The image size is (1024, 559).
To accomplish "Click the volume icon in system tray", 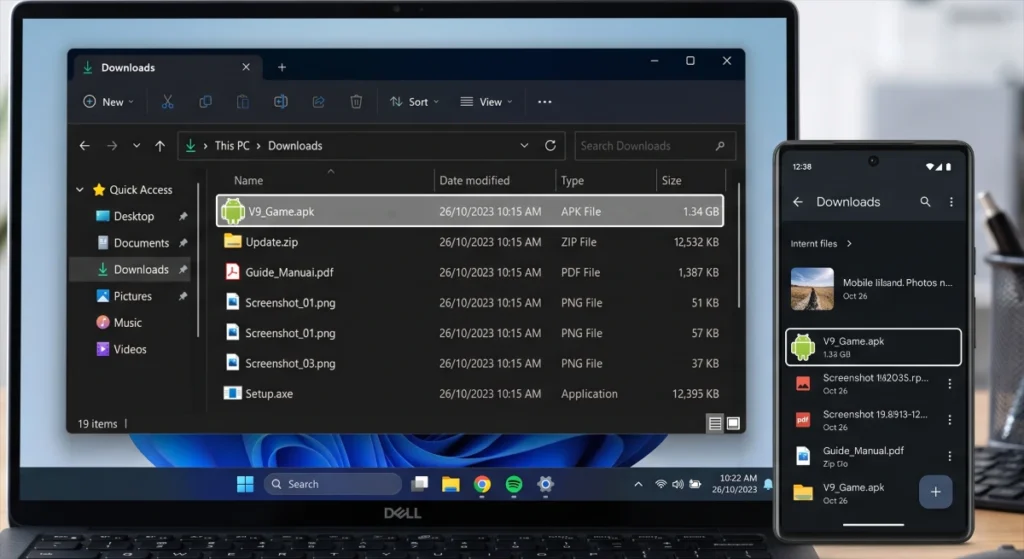I will pyautogui.click(x=678, y=484).
